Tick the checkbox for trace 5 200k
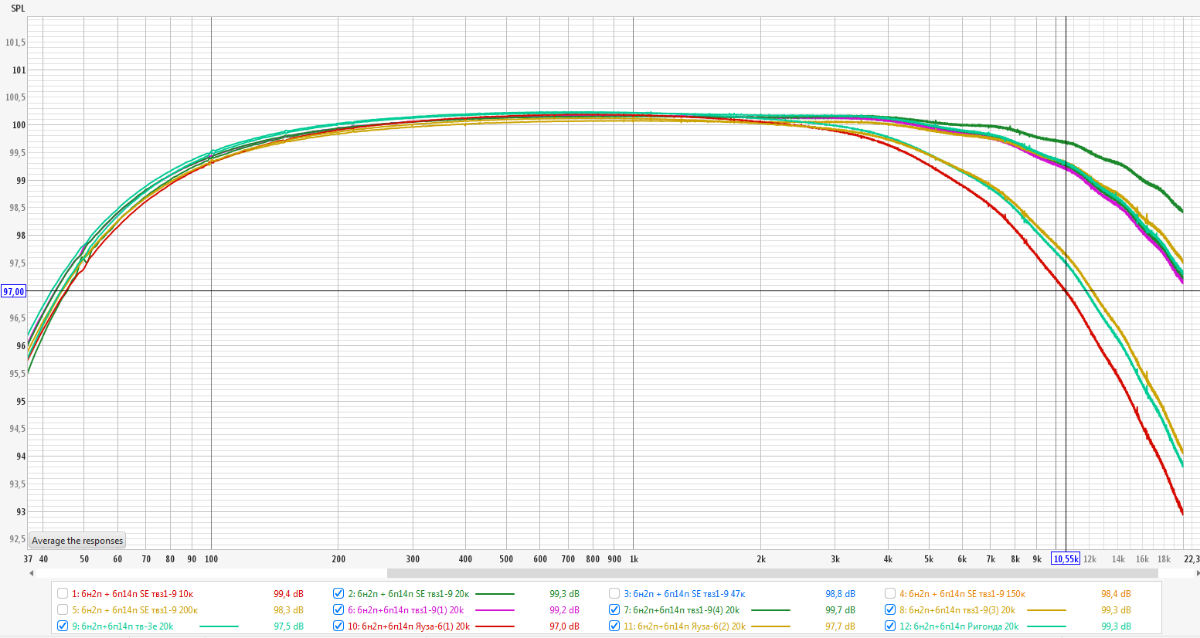The height and width of the screenshot is (638, 1200). [63, 609]
